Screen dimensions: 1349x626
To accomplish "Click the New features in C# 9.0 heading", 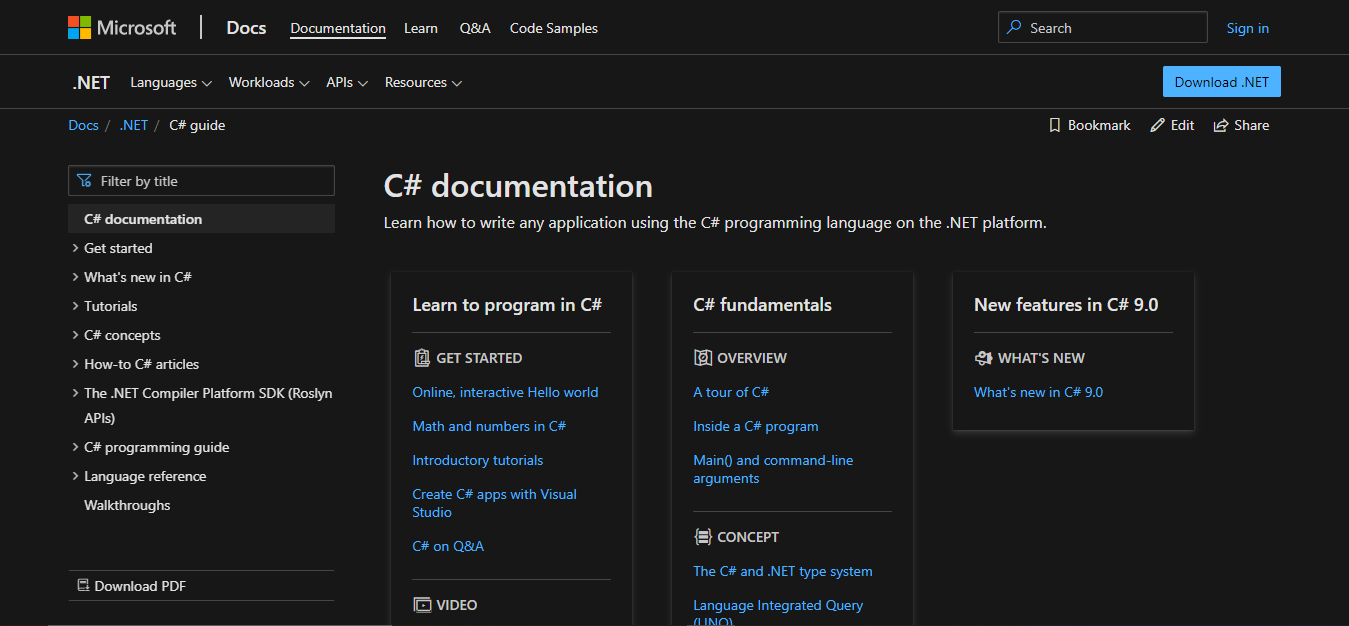I will pos(1066,305).
